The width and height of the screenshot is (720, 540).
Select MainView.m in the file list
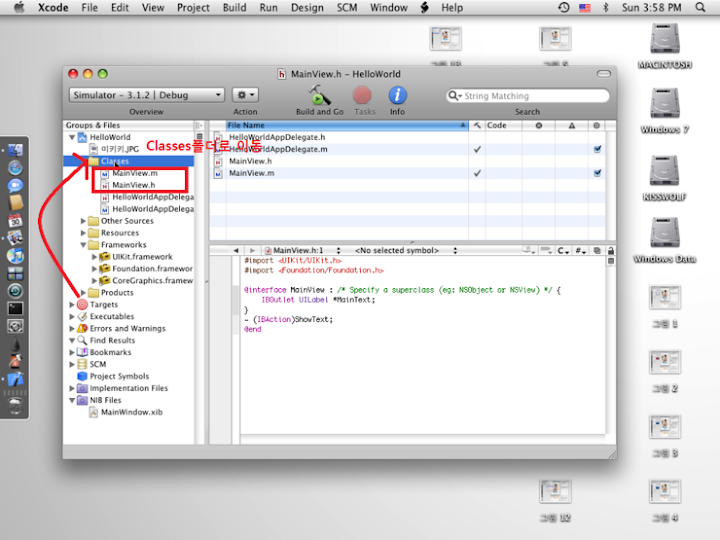pos(252,173)
